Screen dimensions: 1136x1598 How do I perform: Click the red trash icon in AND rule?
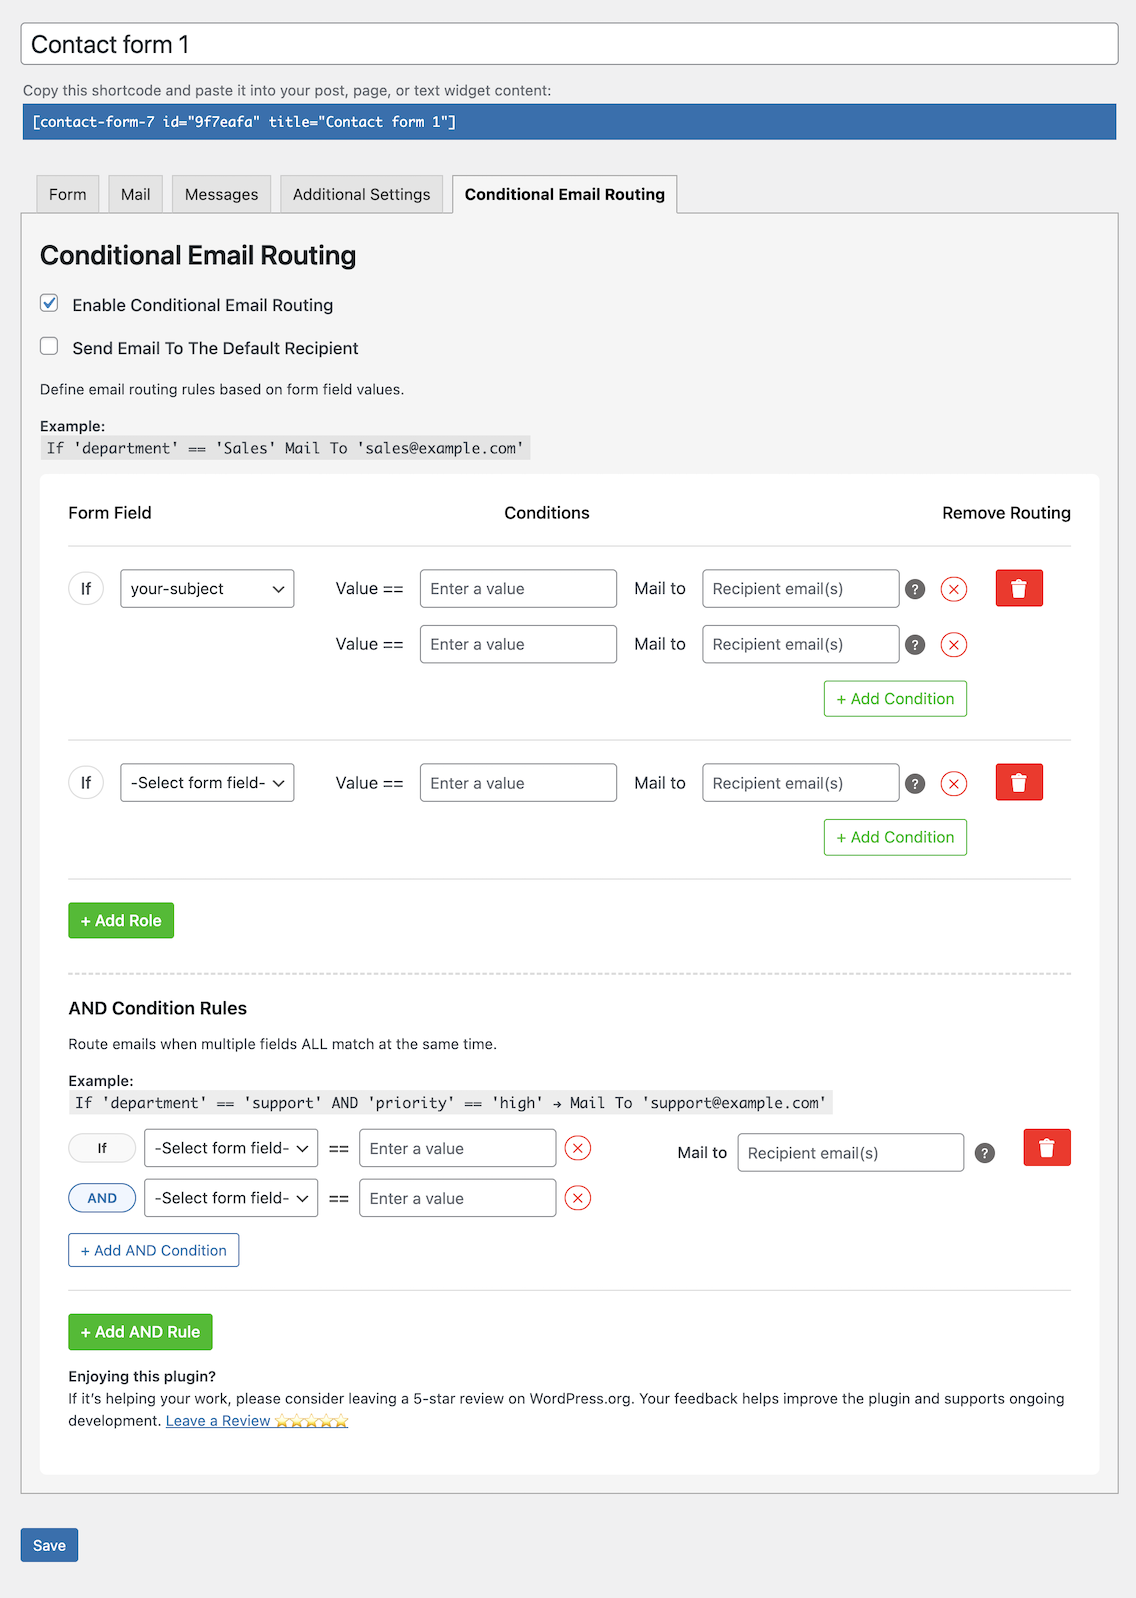[x=1046, y=1148]
